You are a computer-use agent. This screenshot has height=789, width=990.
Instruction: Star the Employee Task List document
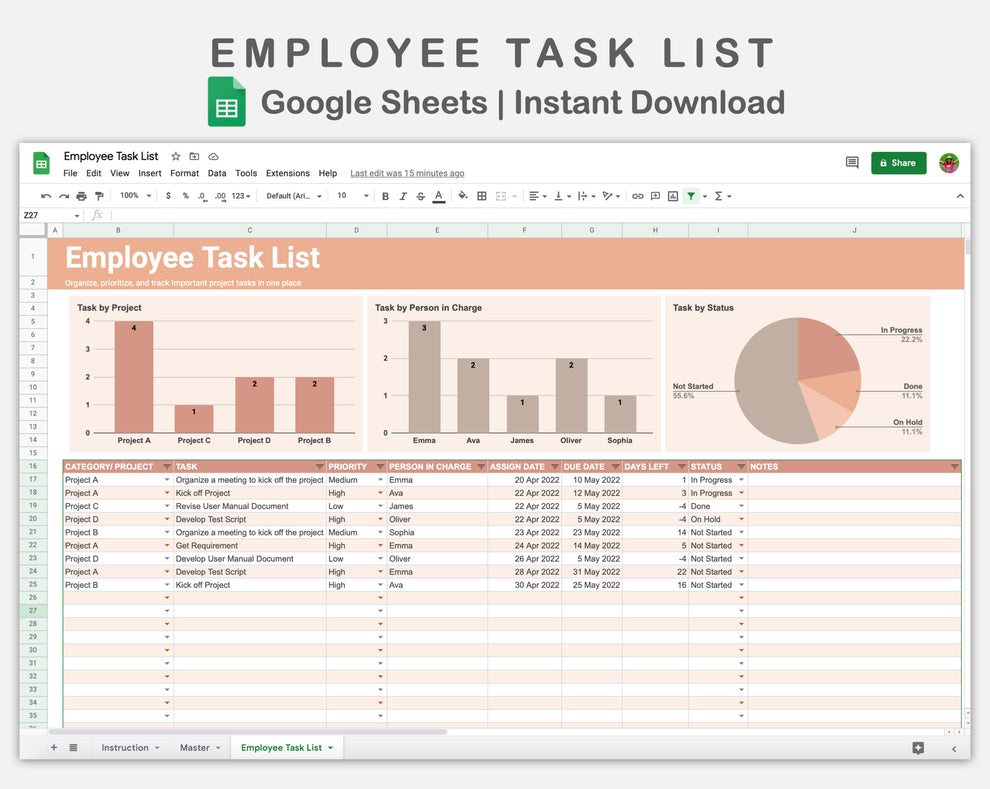[175, 156]
